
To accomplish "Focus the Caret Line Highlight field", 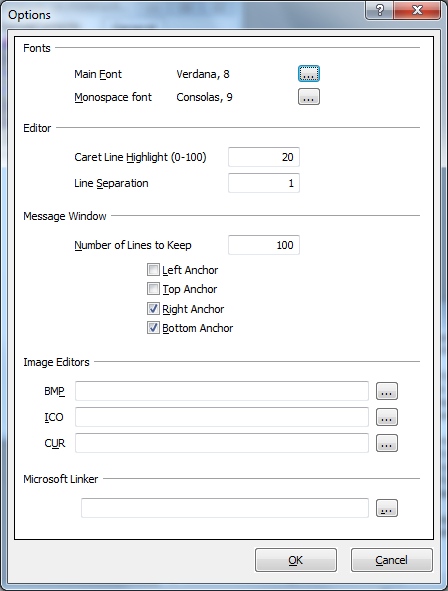I will [x=264, y=157].
